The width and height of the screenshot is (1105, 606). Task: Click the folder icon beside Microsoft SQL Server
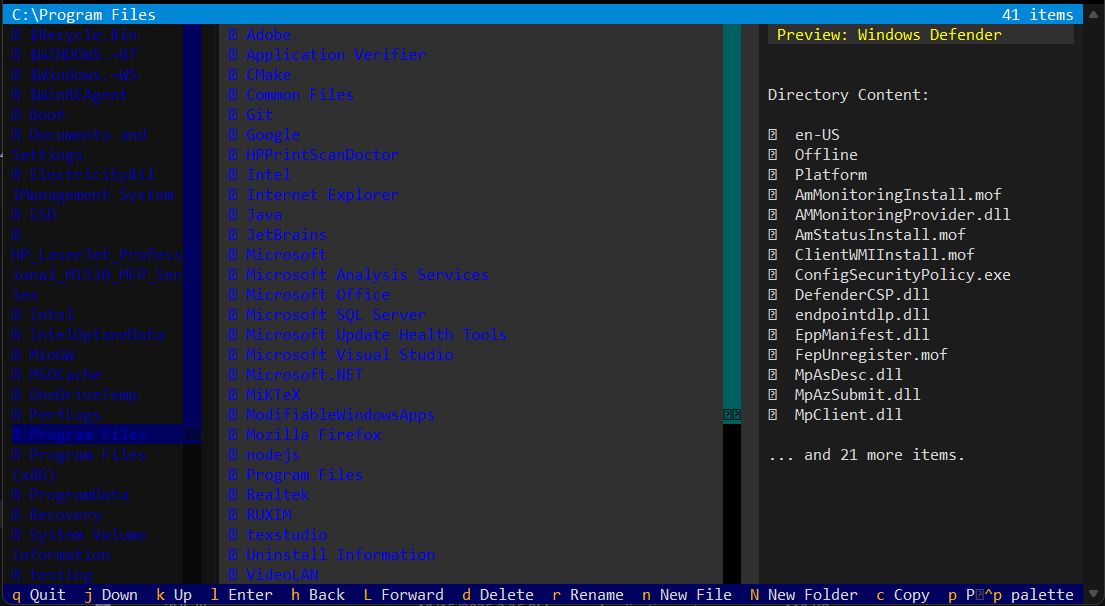pyautogui.click(x=233, y=315)
